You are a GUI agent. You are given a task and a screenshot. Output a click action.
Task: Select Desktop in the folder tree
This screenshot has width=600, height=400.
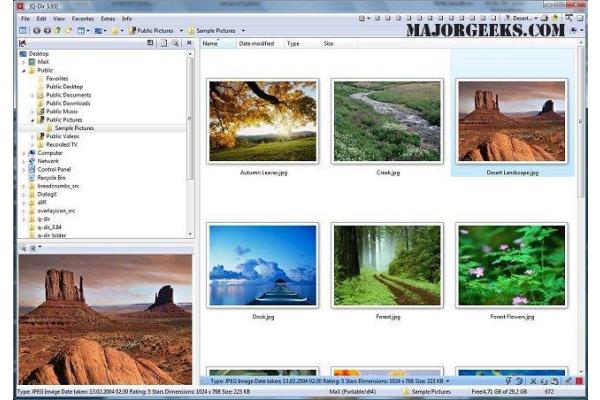click(x=39, y=54)
